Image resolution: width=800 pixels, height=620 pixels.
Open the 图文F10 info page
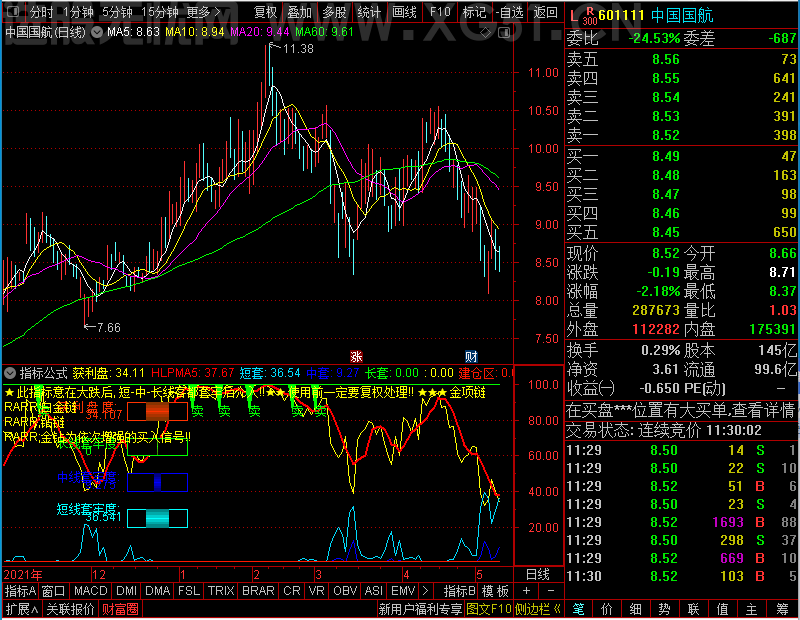click(489, 609)
